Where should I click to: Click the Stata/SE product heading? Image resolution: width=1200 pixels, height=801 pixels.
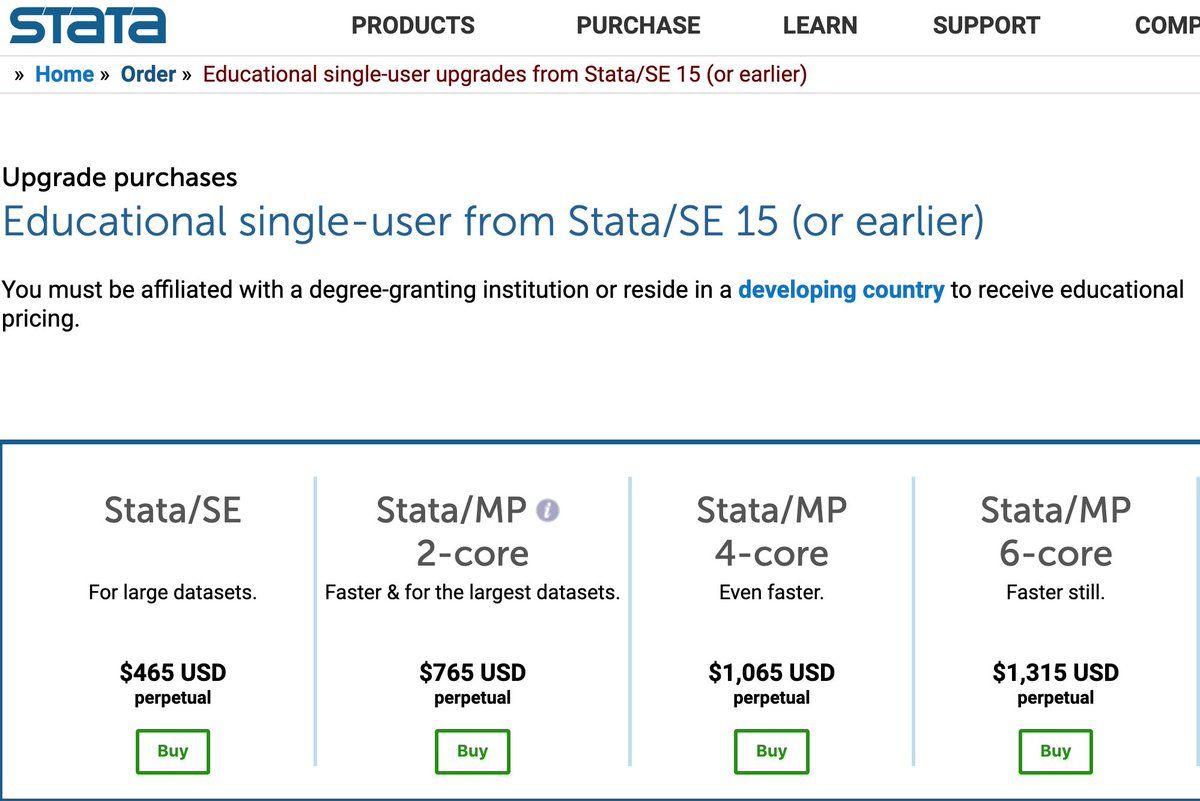(173, 510)
